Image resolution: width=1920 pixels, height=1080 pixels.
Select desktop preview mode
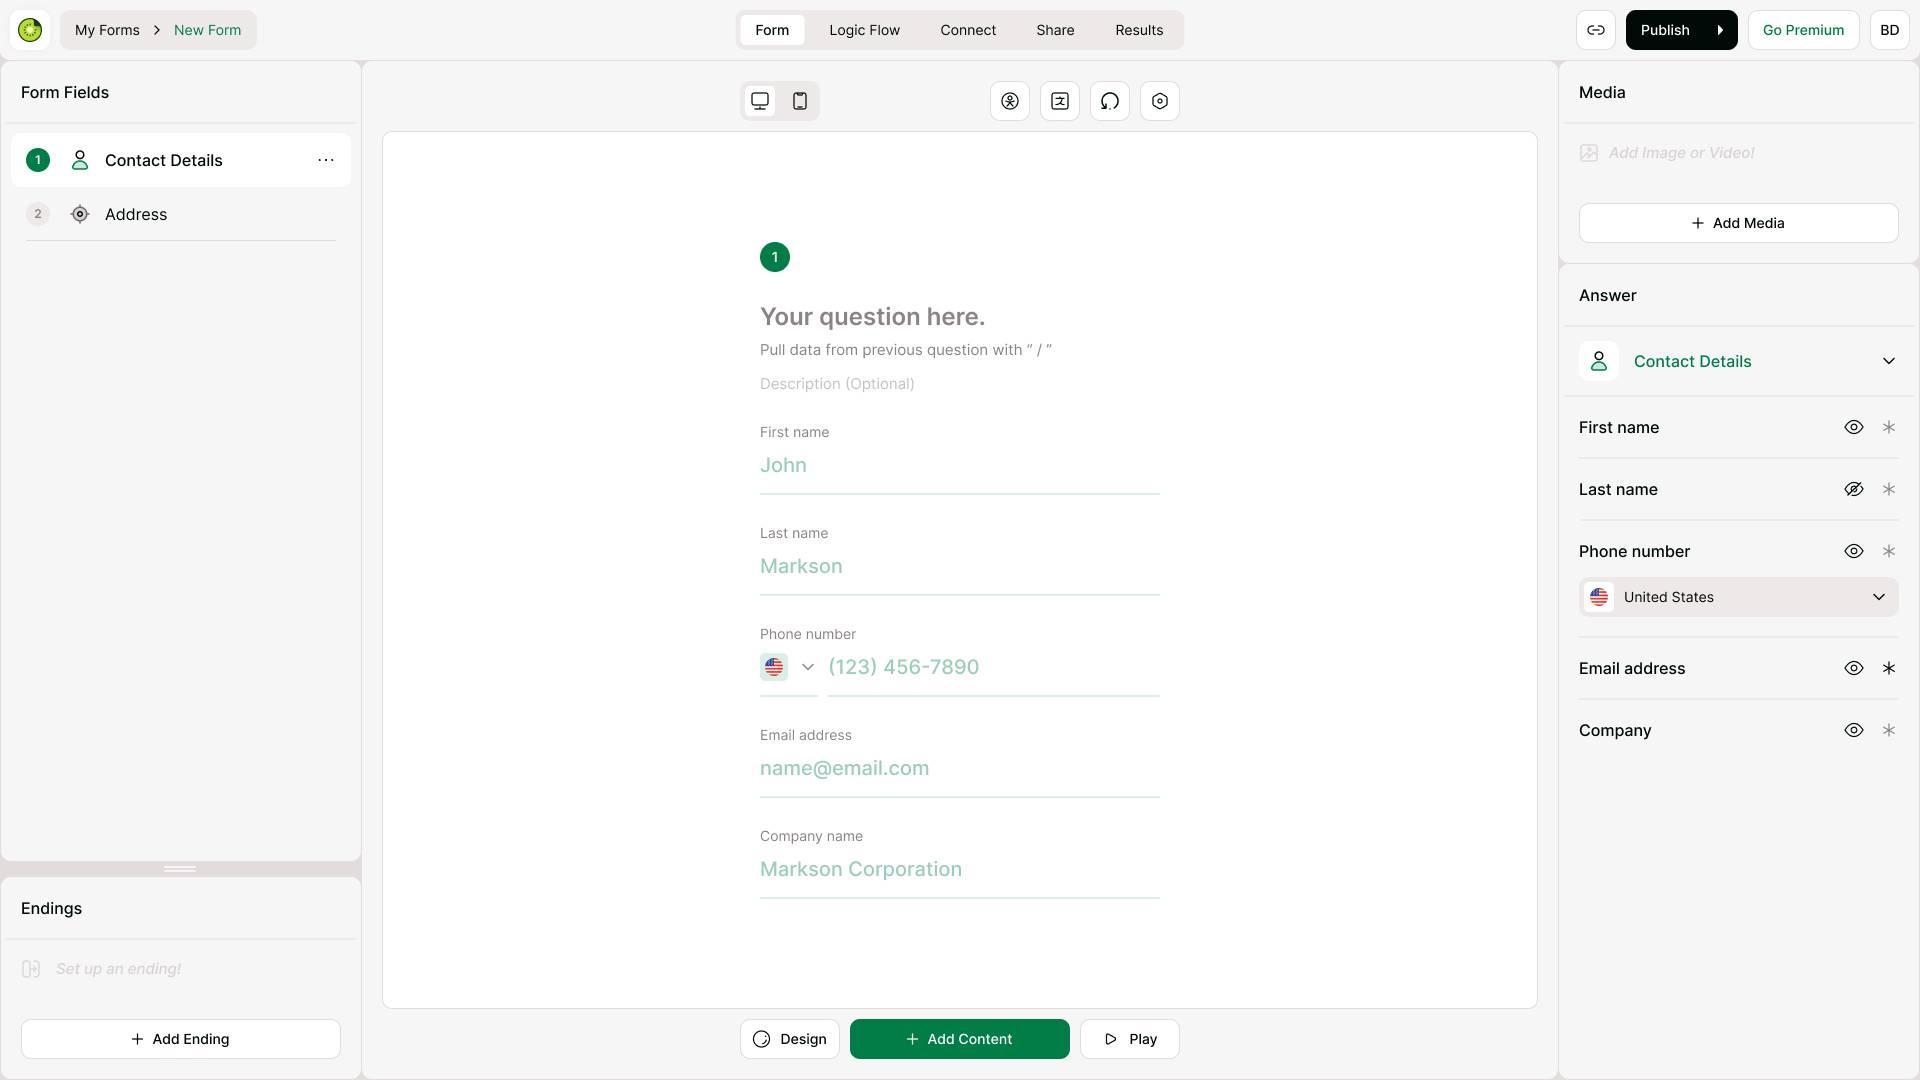click(761, 101)
